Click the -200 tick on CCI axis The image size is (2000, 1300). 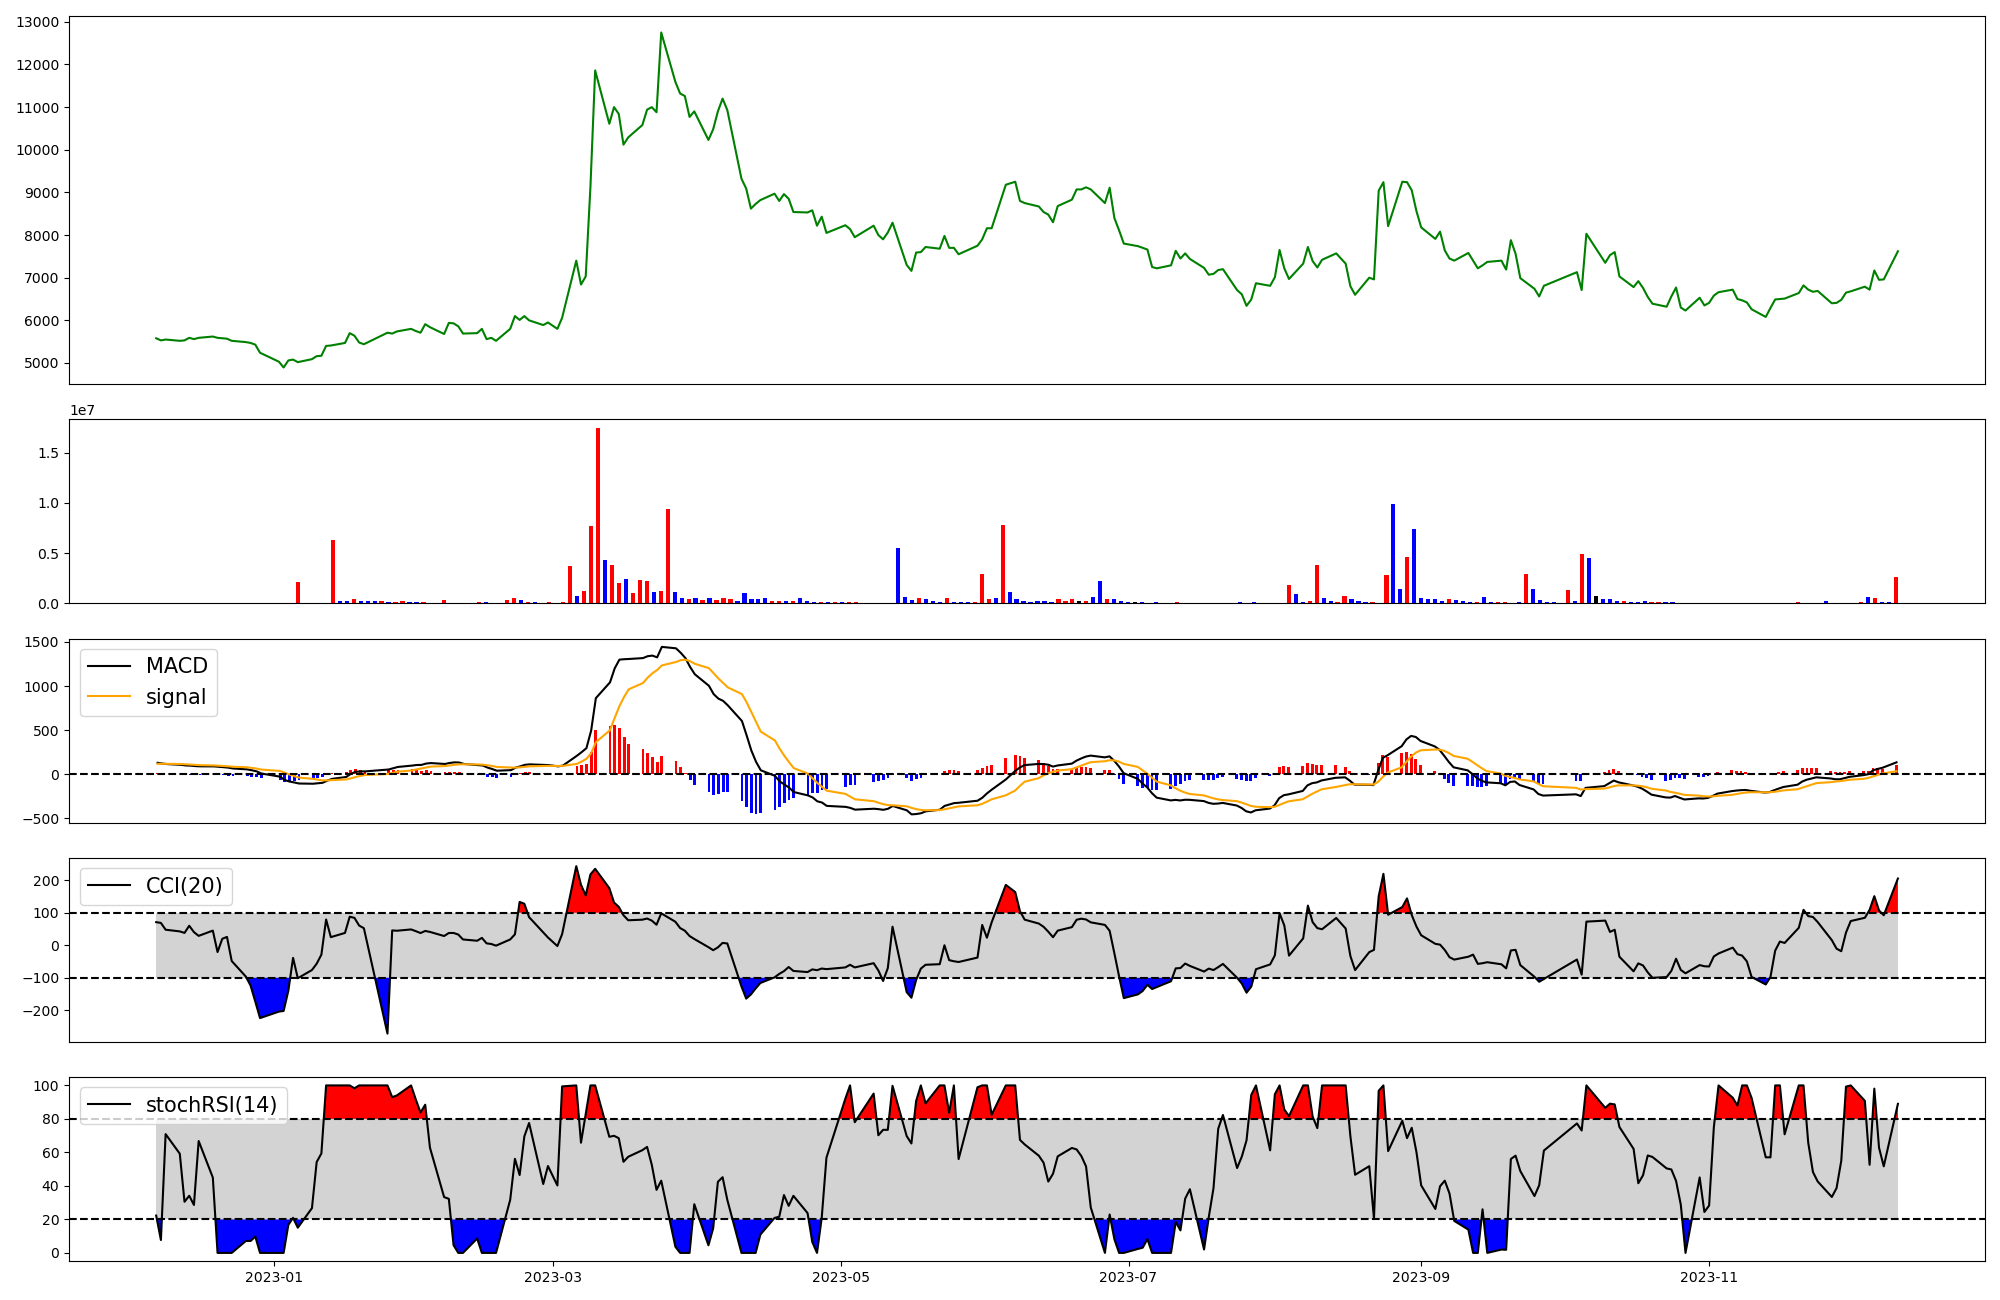pos(39,1011)
